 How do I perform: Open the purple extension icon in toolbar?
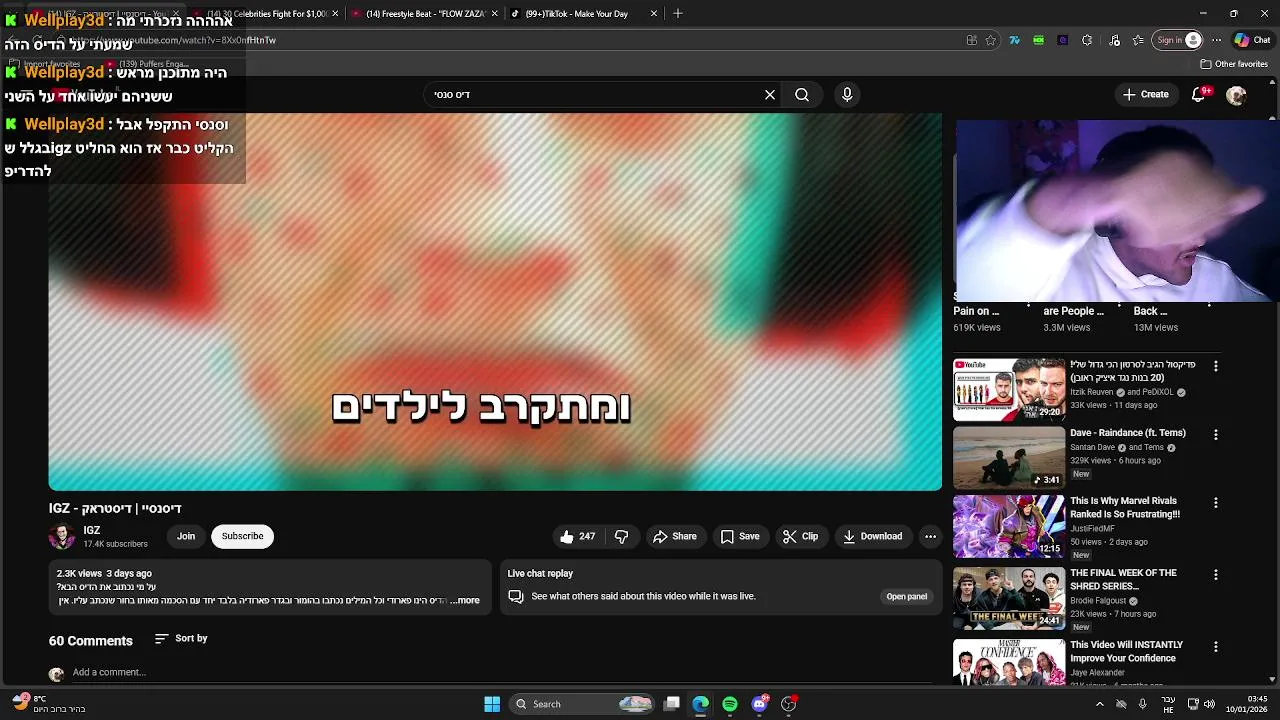[1063, 40]
